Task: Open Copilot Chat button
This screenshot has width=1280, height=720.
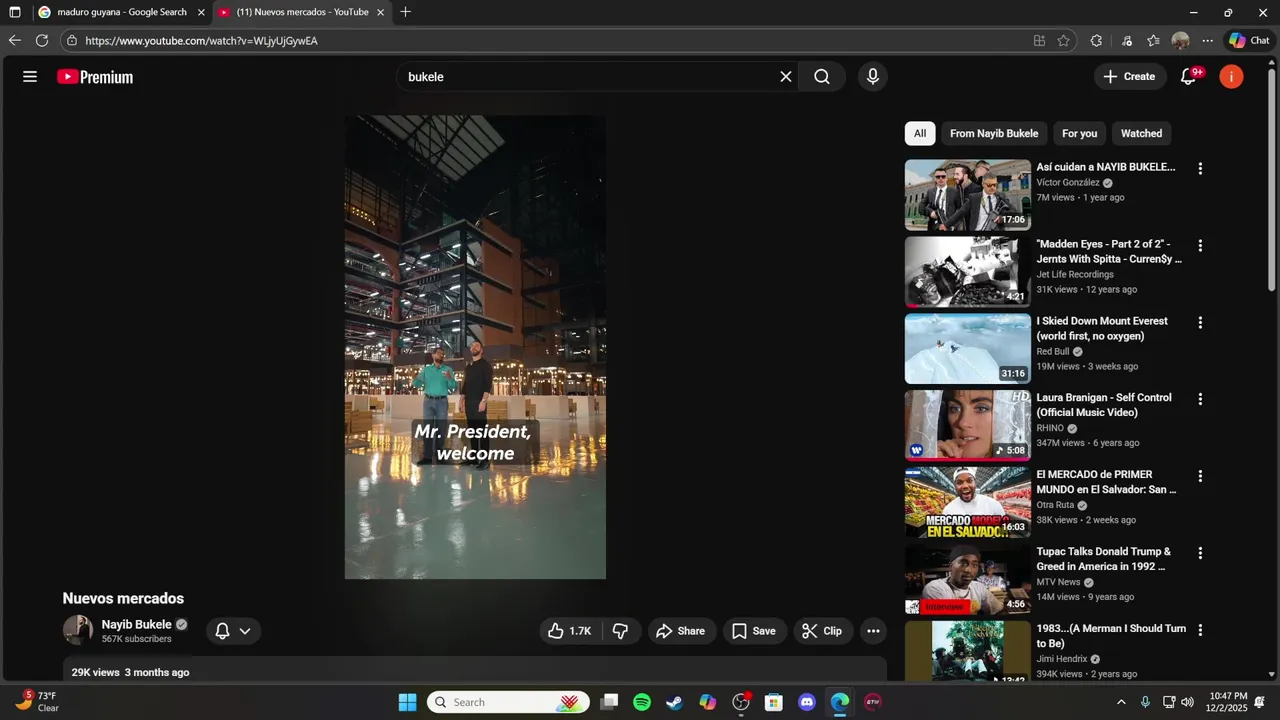Action: point(1250,41)
